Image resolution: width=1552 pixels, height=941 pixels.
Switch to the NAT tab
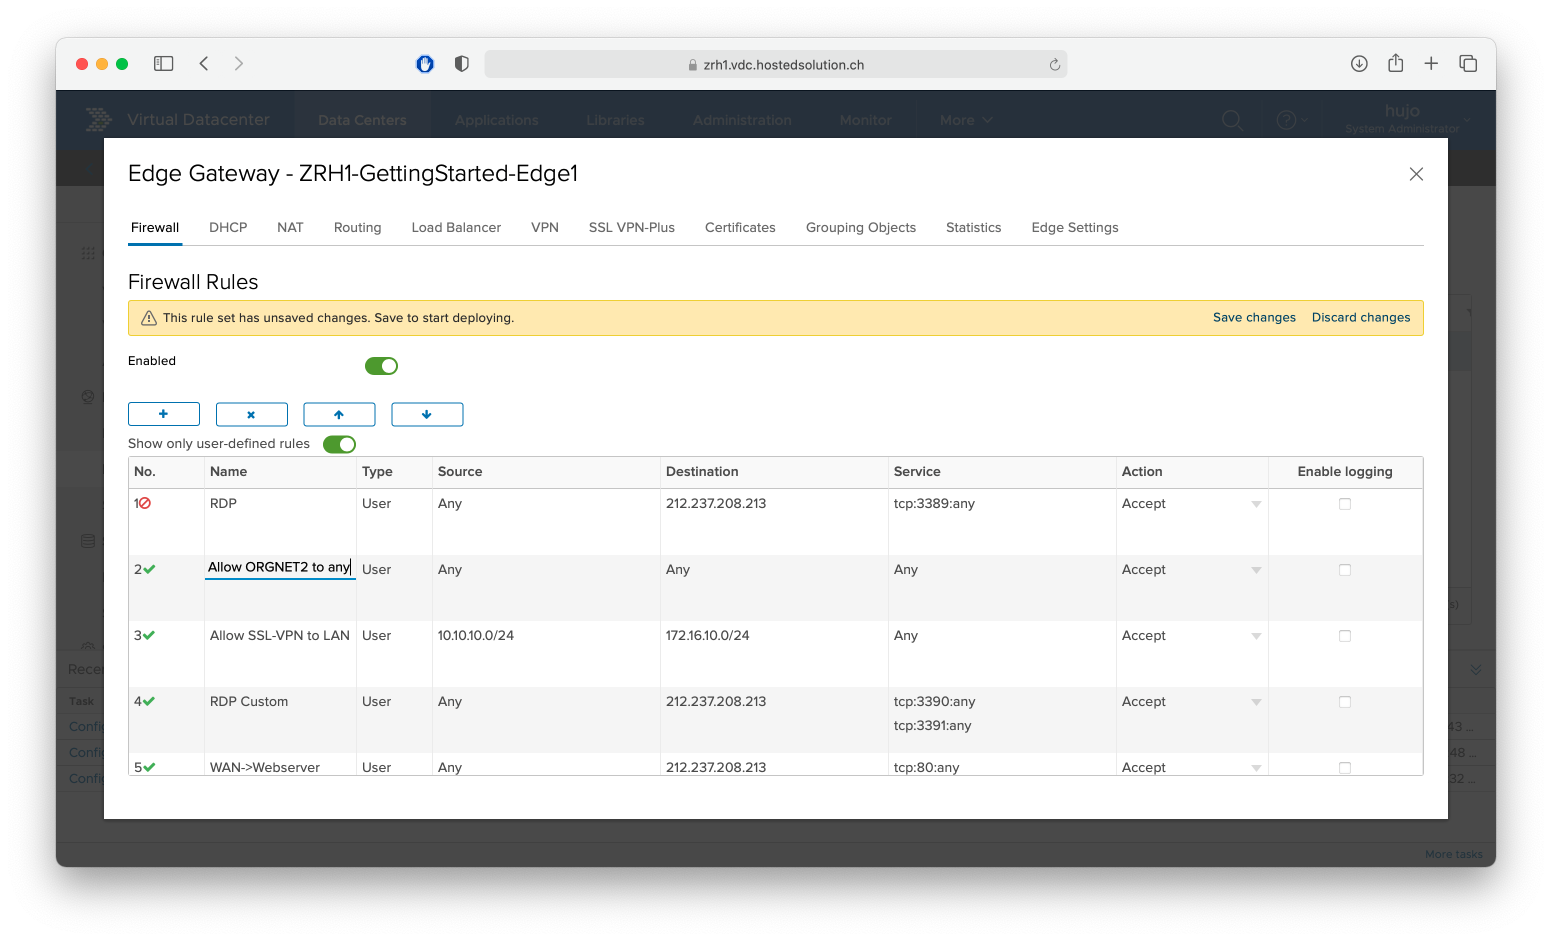coord(290,227)
